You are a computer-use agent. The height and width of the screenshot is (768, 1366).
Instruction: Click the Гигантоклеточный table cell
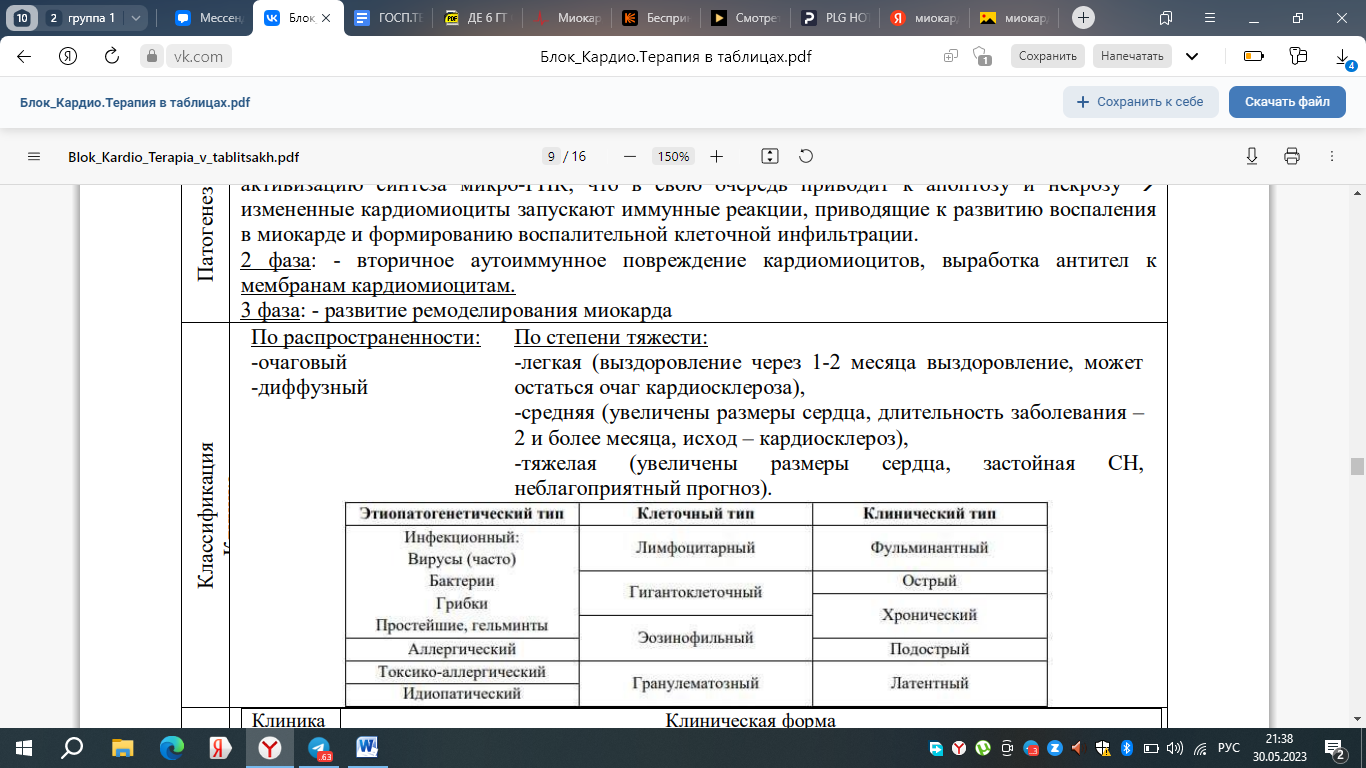point(695,593)
